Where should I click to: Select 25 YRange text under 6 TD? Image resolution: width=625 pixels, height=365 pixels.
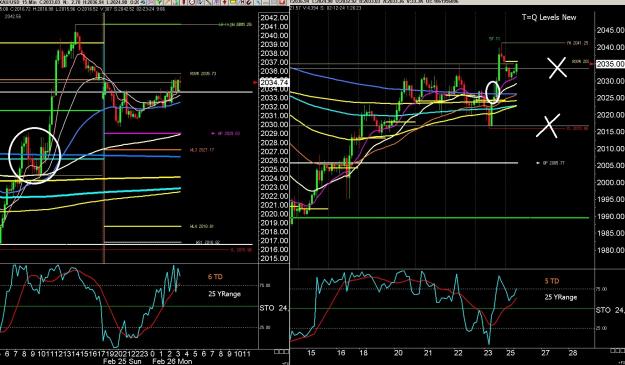click(224, 294)
